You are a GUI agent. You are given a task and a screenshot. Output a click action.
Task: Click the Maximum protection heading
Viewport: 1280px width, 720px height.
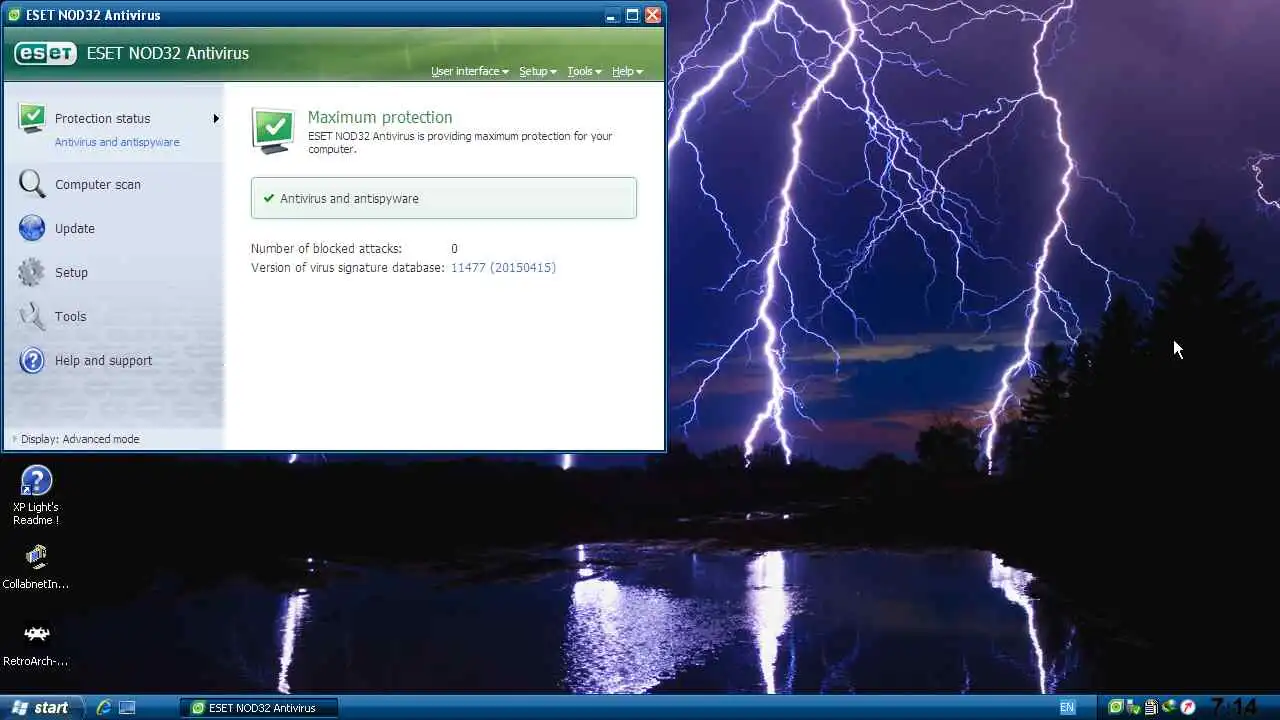tap(380, 117)
